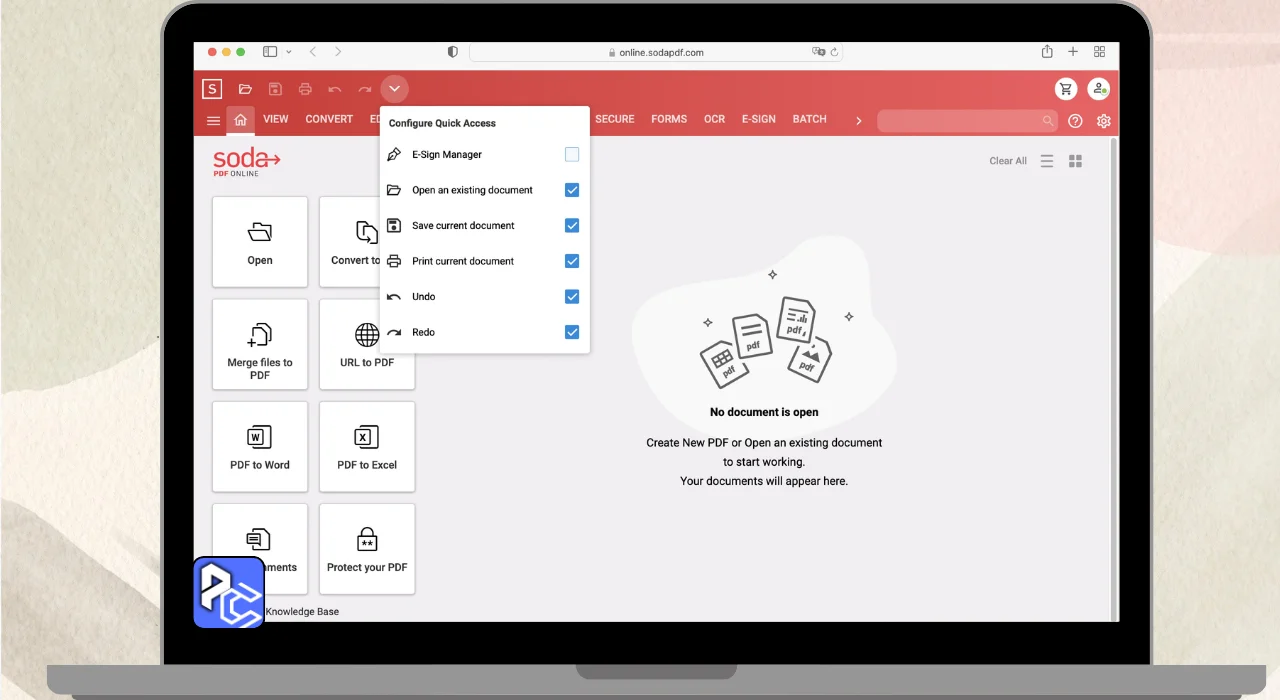The width and height of the screenshot is (1280, 700).
Task: Open the hamburger menu in ribbon
Action: pos(213,121)
